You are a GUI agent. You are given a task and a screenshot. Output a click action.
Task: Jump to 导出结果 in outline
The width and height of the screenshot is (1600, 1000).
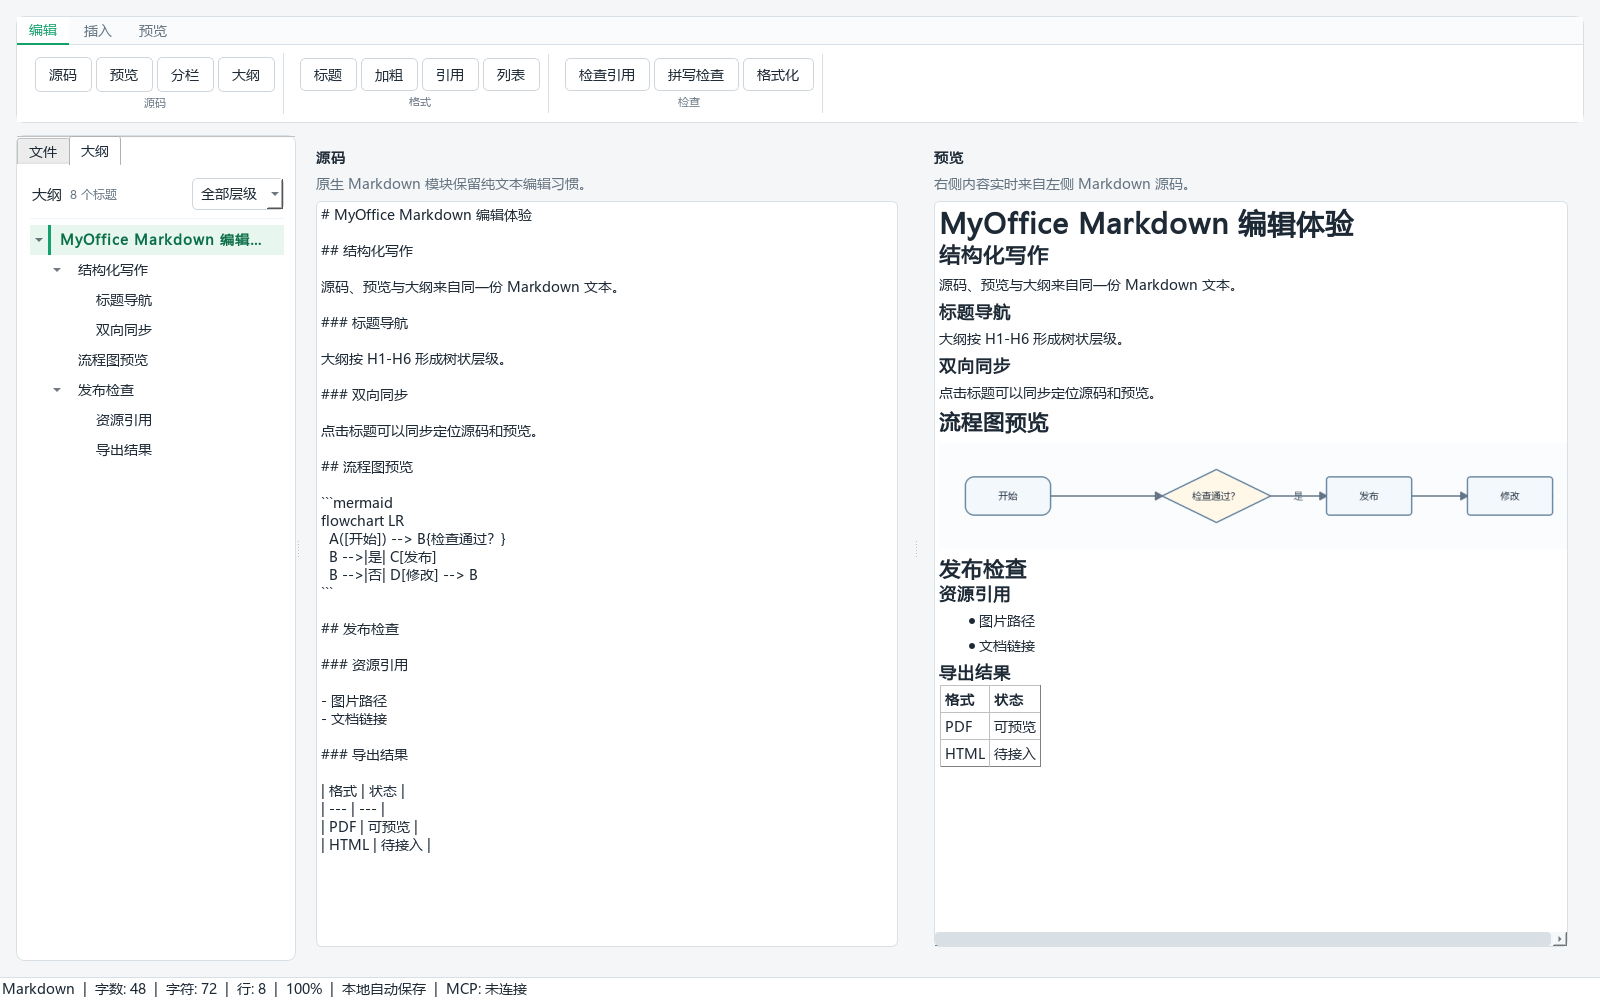[x=124, y=450]
